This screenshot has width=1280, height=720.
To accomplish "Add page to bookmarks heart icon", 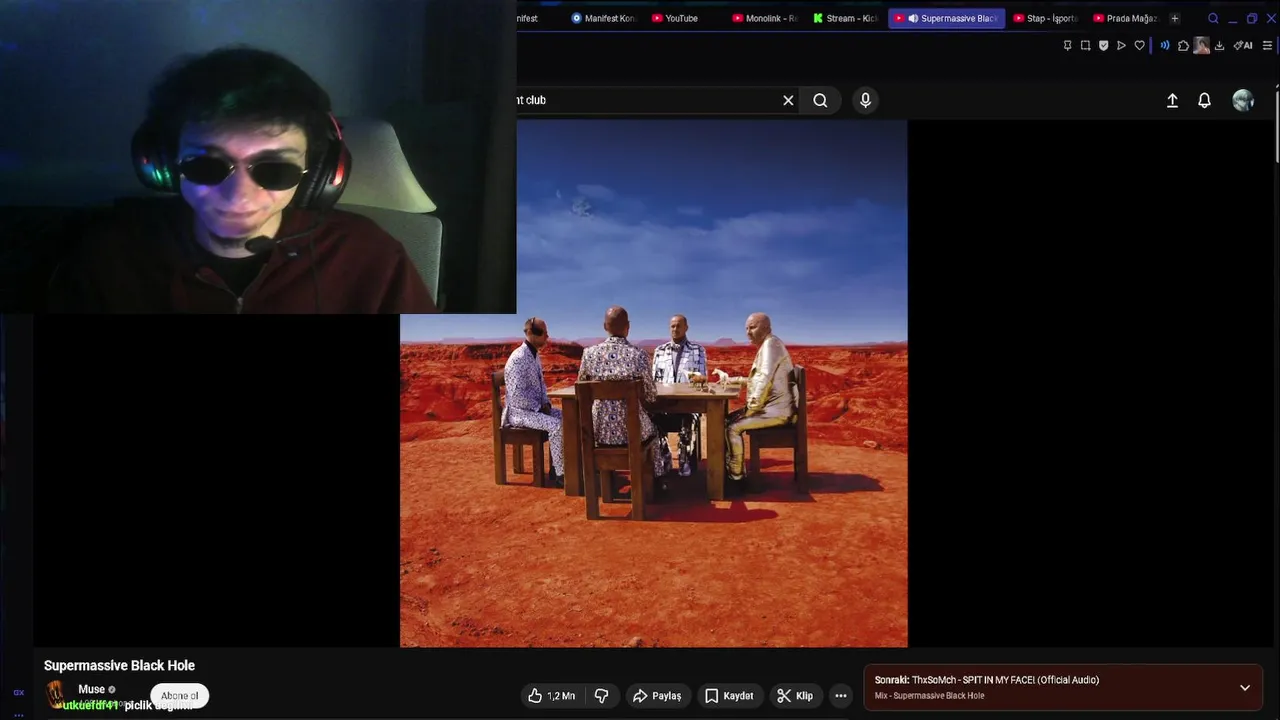I will click(1139, 45).
